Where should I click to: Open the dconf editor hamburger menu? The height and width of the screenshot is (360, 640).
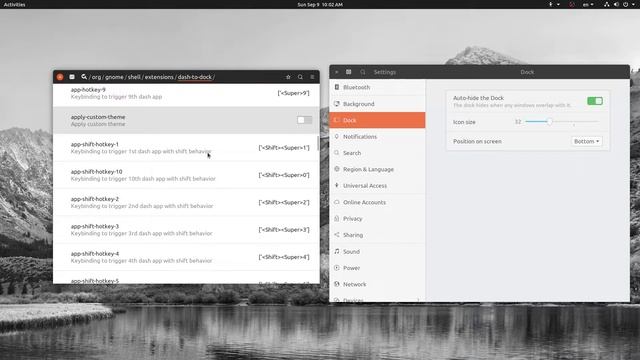pyautogui.click(x=312, y=77)
